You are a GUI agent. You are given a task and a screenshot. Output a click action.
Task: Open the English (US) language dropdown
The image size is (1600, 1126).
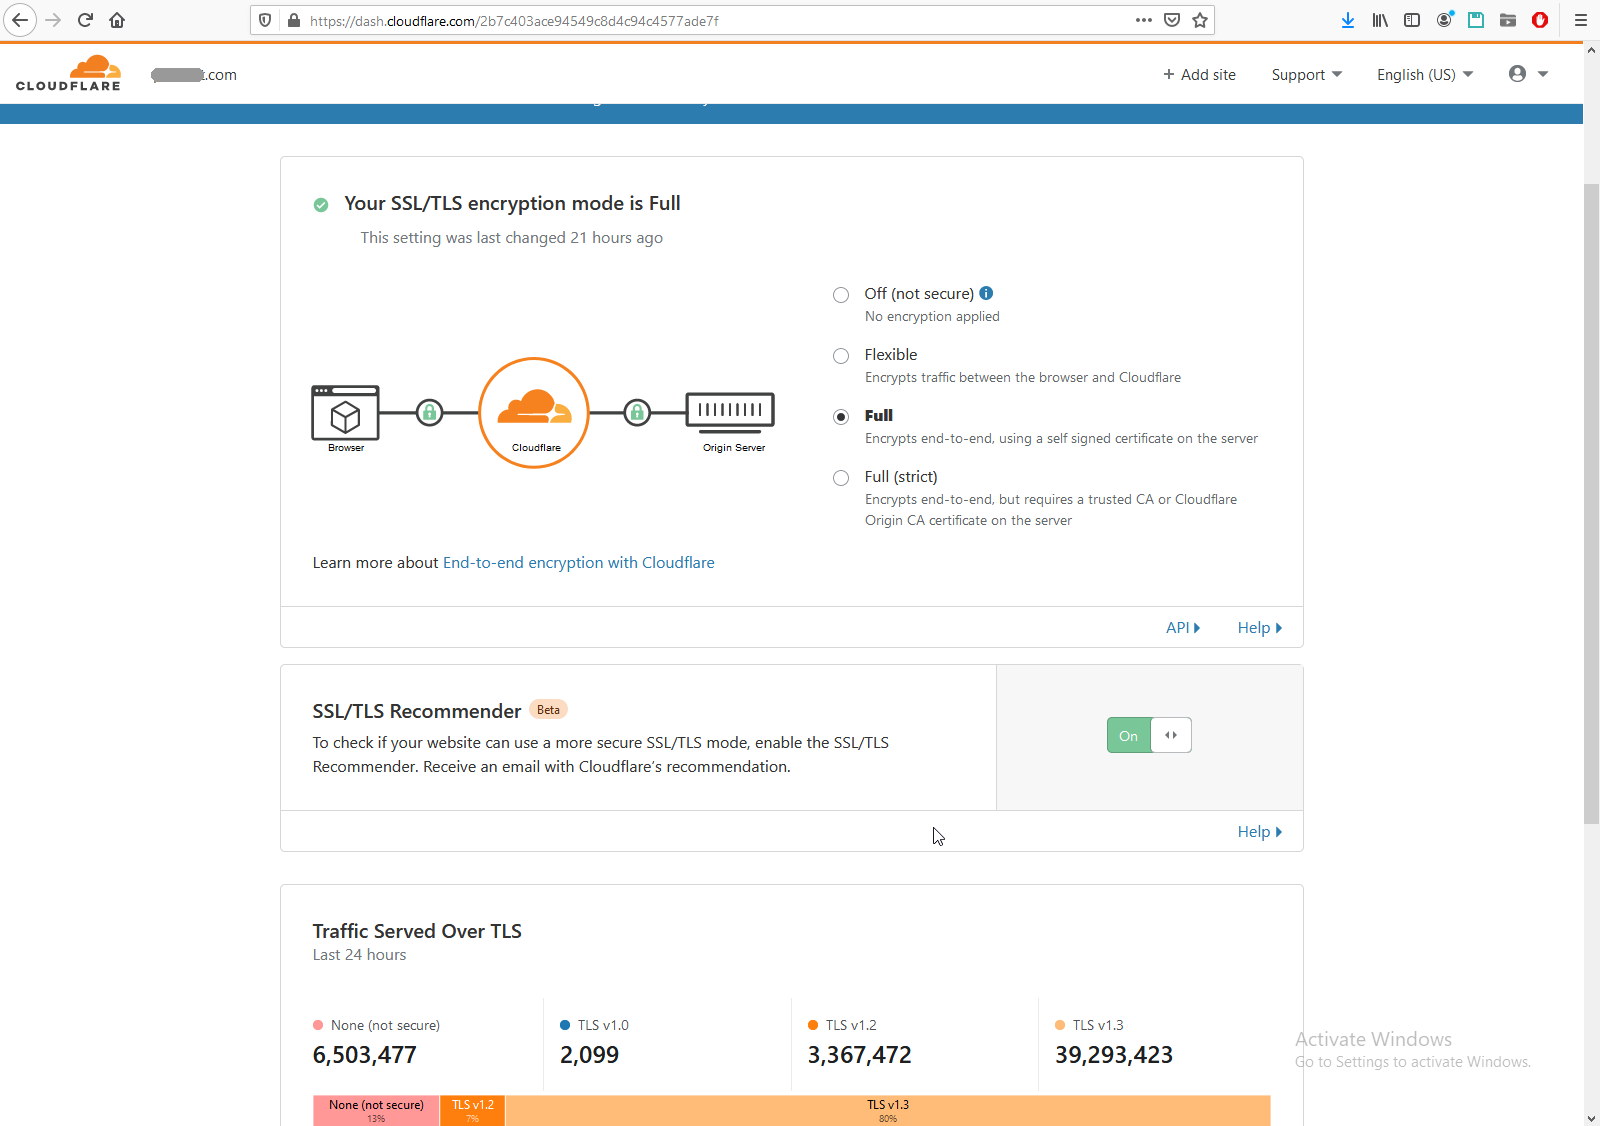click(1424, 75)
